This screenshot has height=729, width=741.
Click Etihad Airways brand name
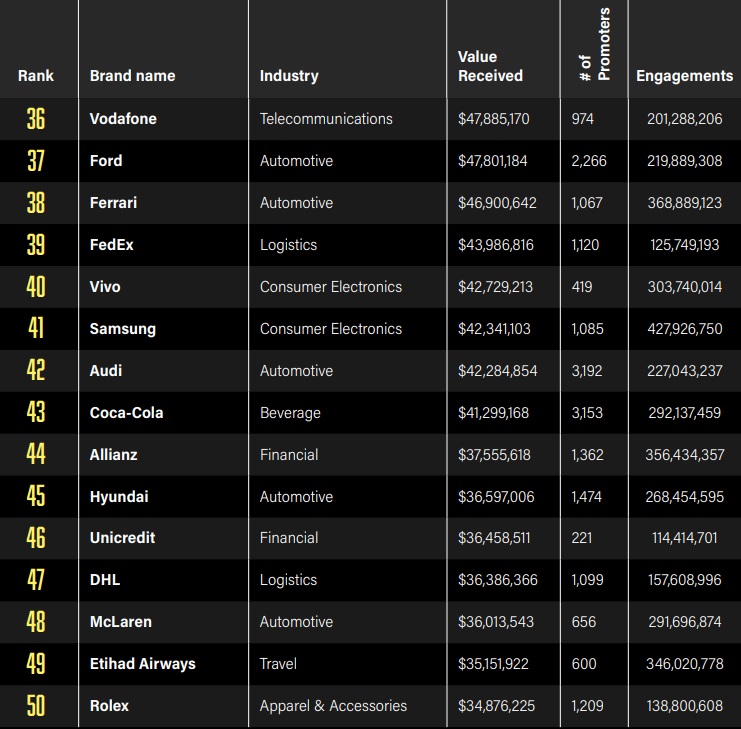(x=142, y=664)
